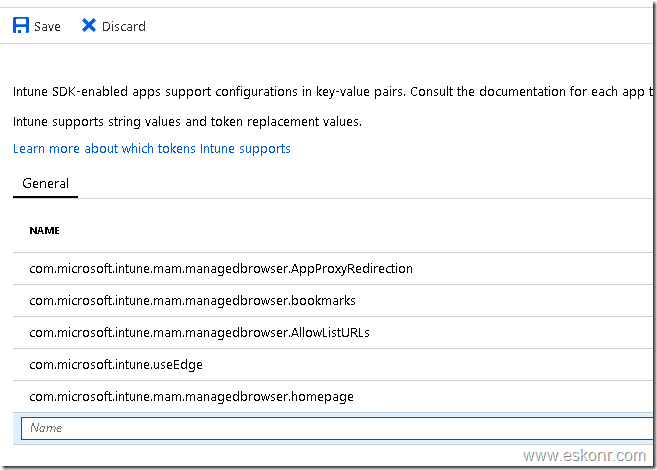This screenshot has width=657, height=470.
Task: Select the AllowListURLs configuration row
Action: coord(200,332)
